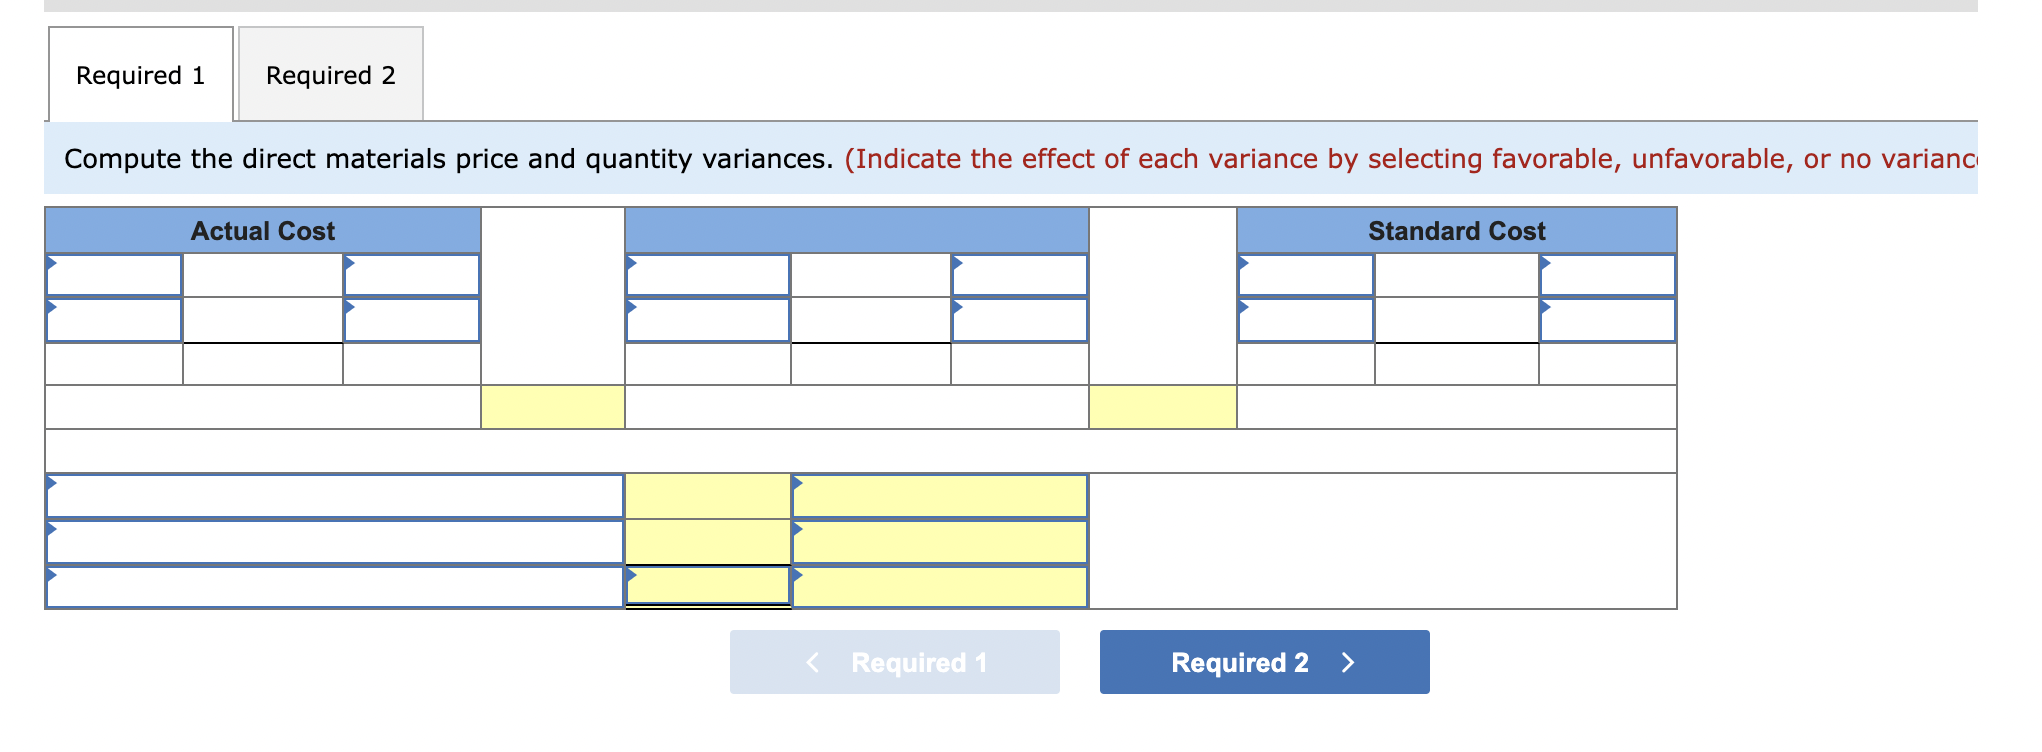2042x752 pixels.
Task: Open the rightmost dropdown under Actual Cost header
Action: point(412,271)
